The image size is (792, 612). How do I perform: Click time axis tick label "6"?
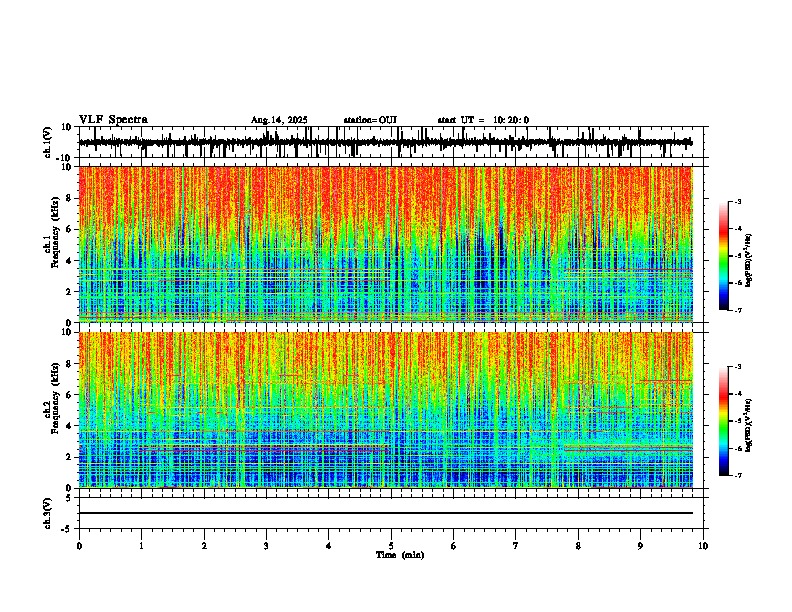tap(454, 546)
